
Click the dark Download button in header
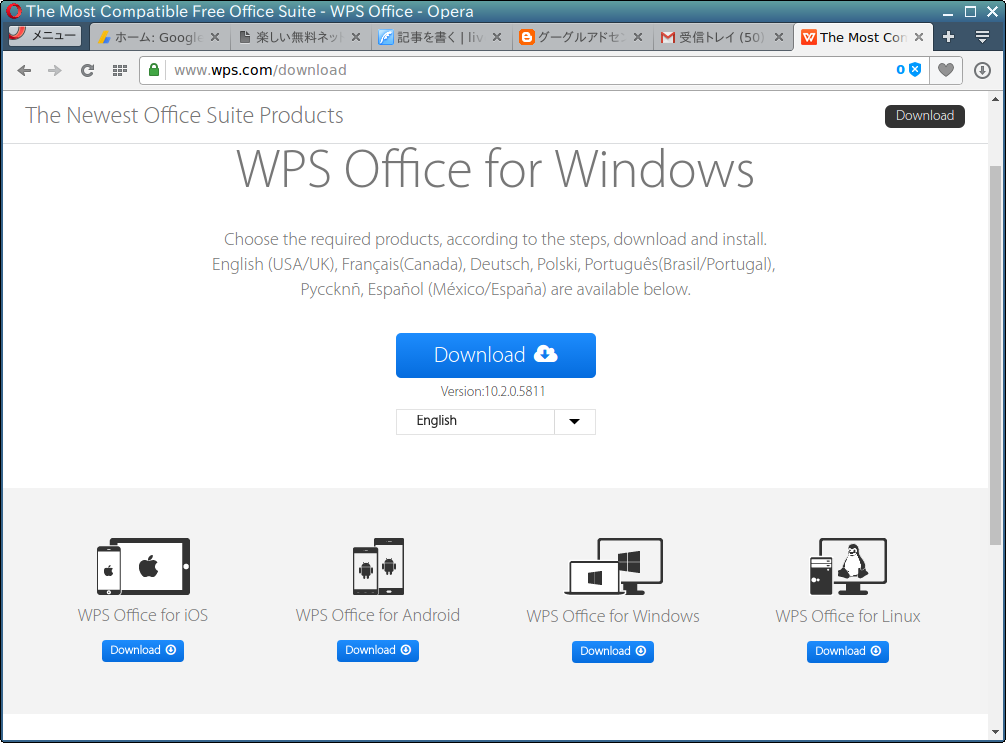[925, 116]
